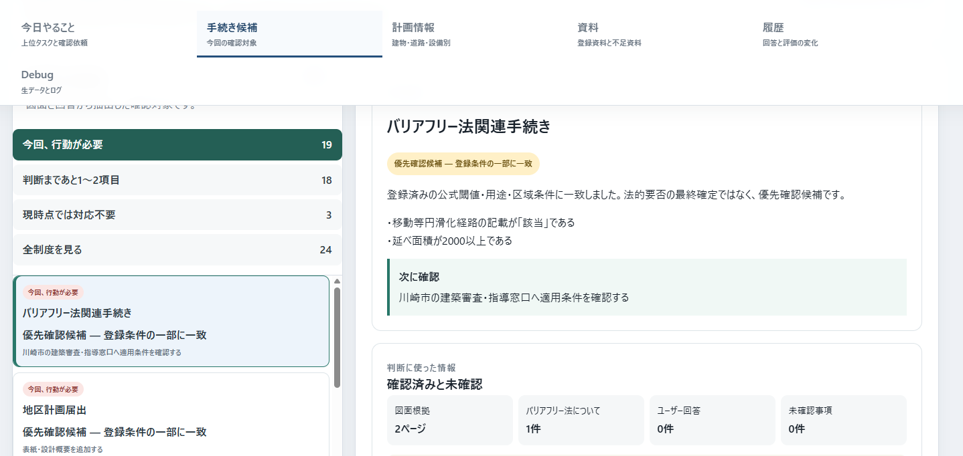Select the バリアフリー法関連手続き card in the list
963x456 pixels.
pyautogui.click(x=171, y=321)
